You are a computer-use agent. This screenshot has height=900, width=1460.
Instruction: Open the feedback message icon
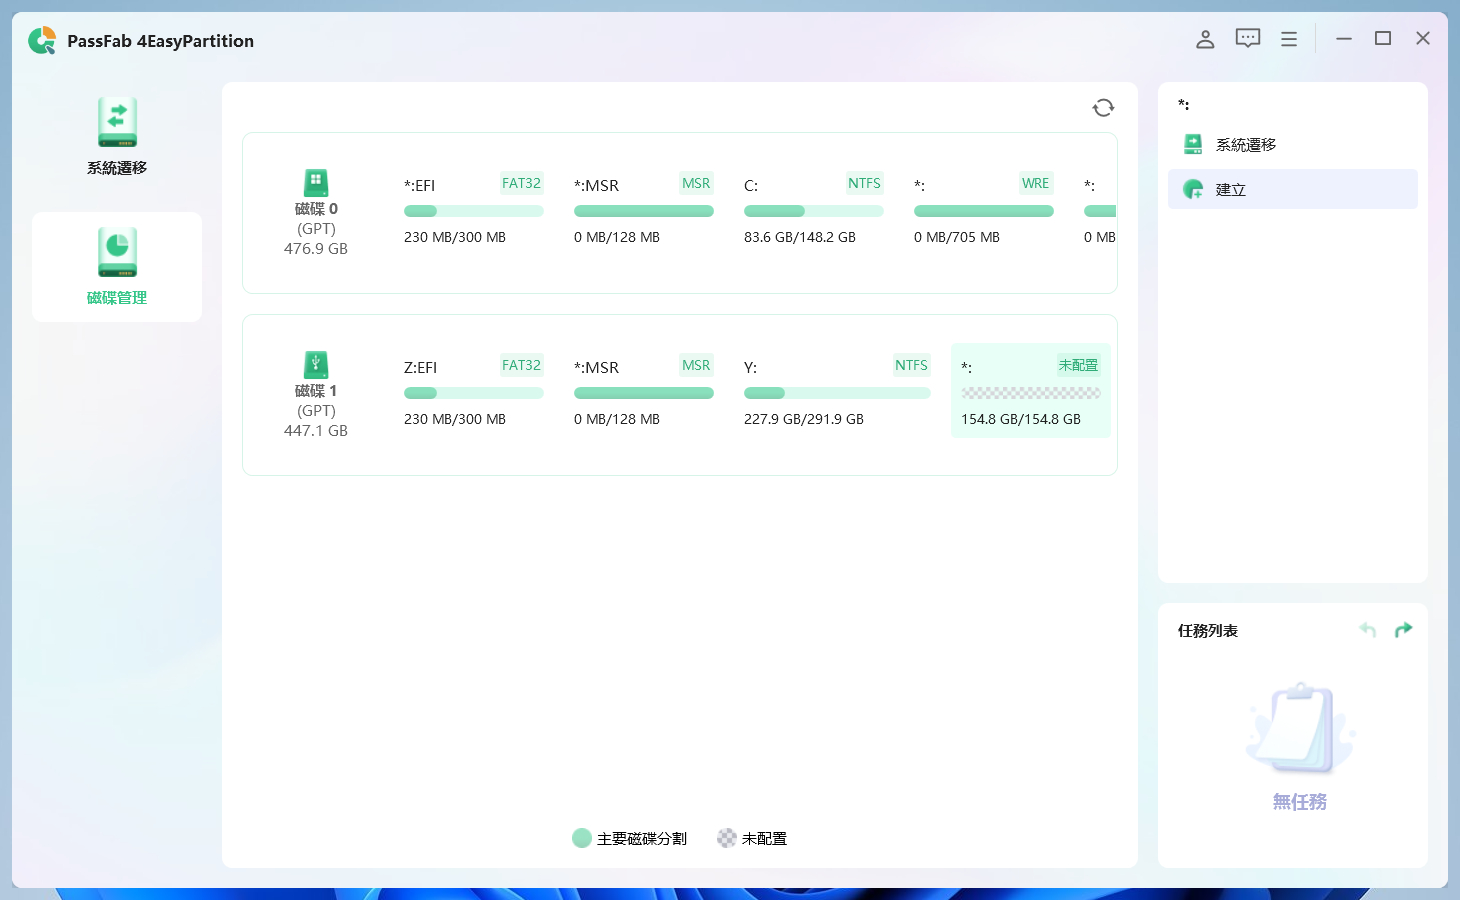pyautogui.click(x=1247, y=39)
